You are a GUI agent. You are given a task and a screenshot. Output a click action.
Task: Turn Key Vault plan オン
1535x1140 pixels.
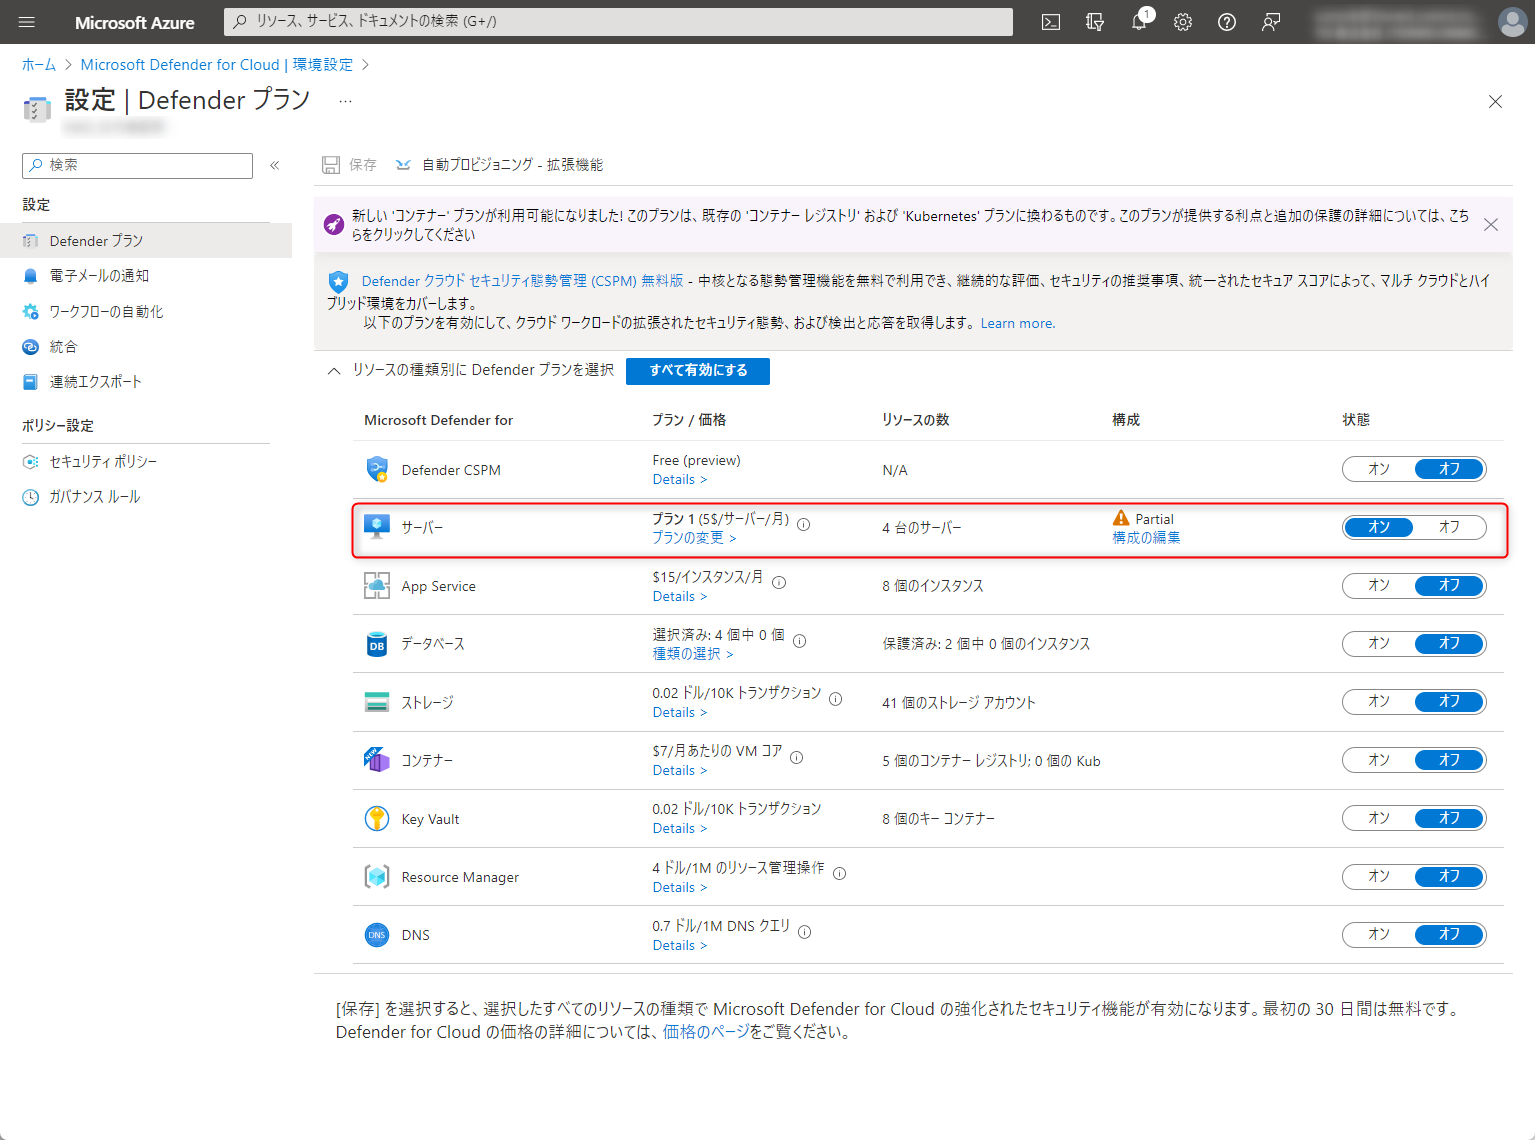click(1379, 818)
